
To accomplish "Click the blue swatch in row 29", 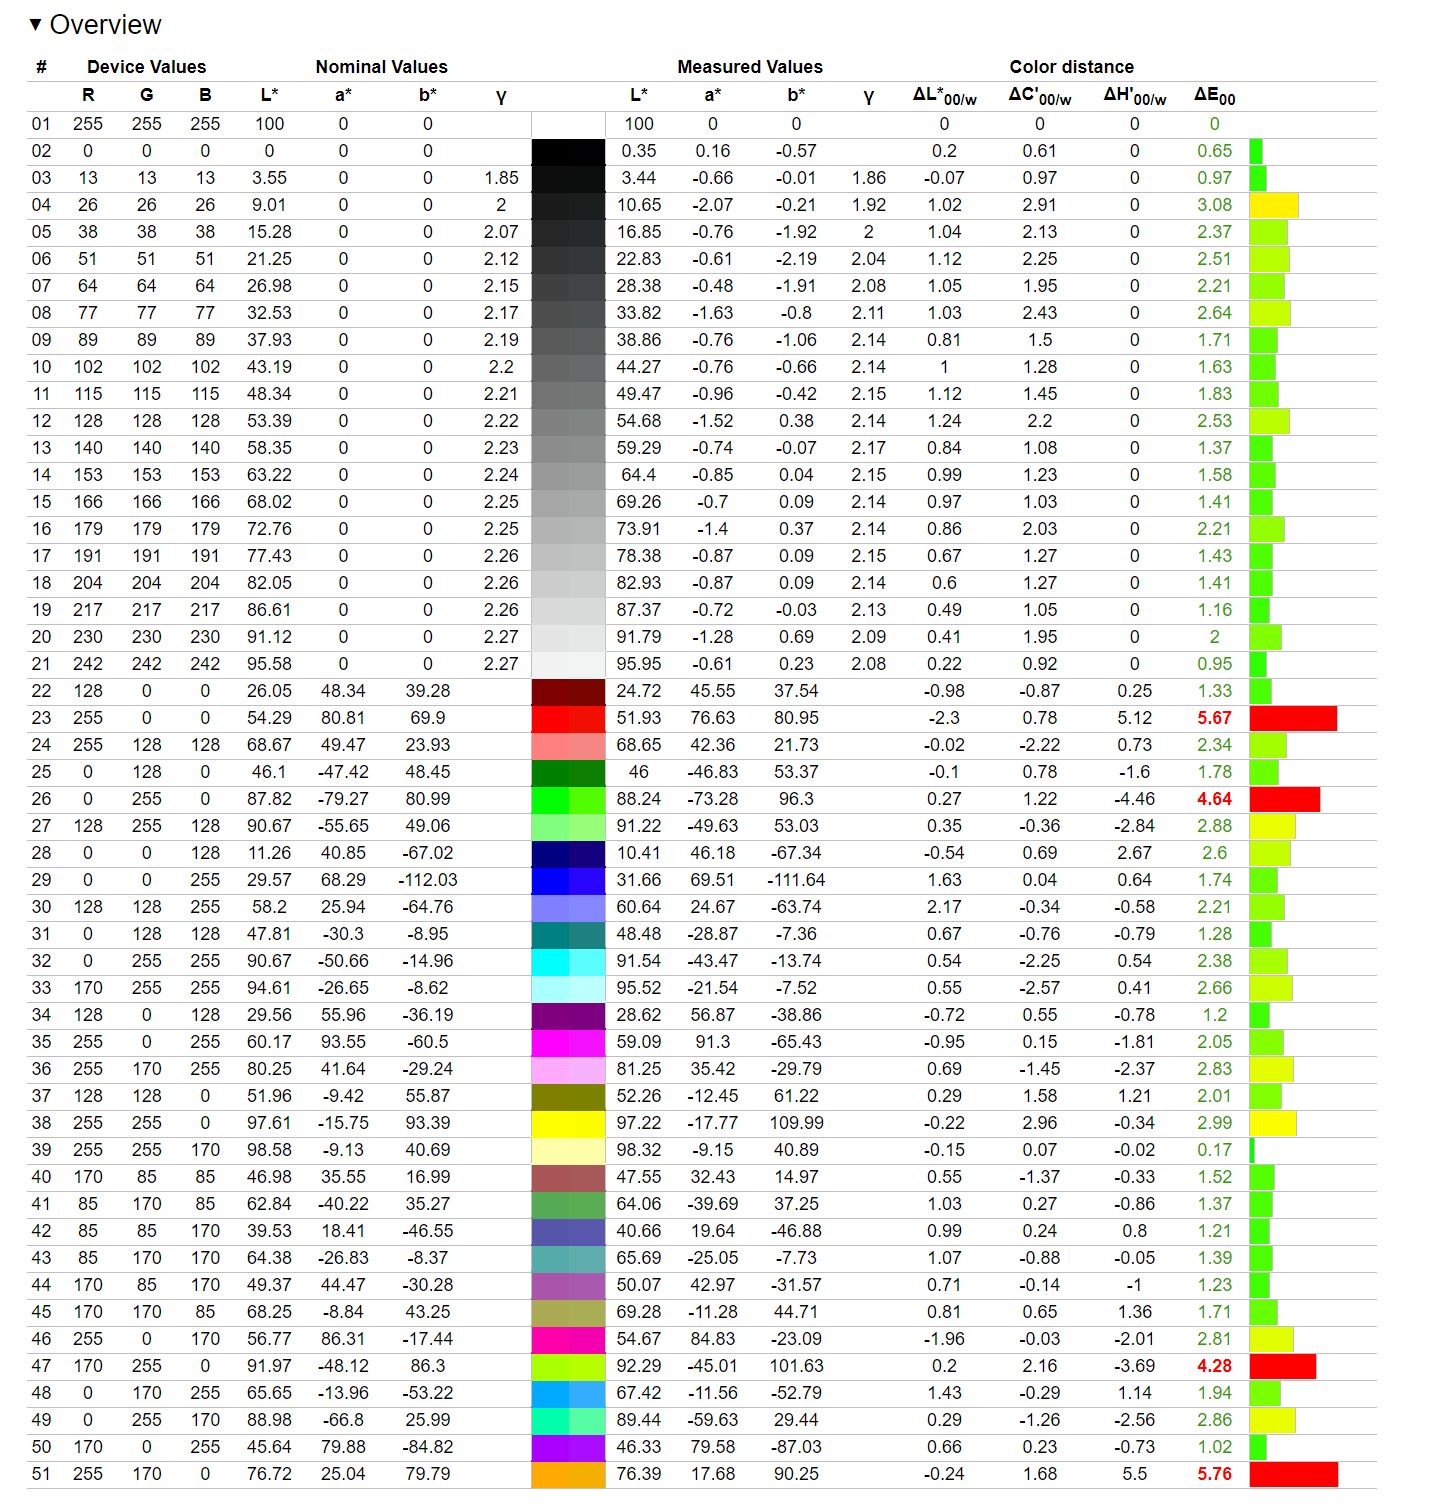I will (x=568, y=880).
